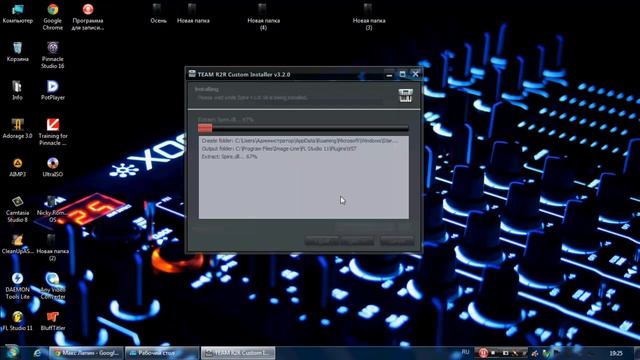Click the red recording tray icon
The width and height of the screenshot is (640, 360).
[483, 353]
